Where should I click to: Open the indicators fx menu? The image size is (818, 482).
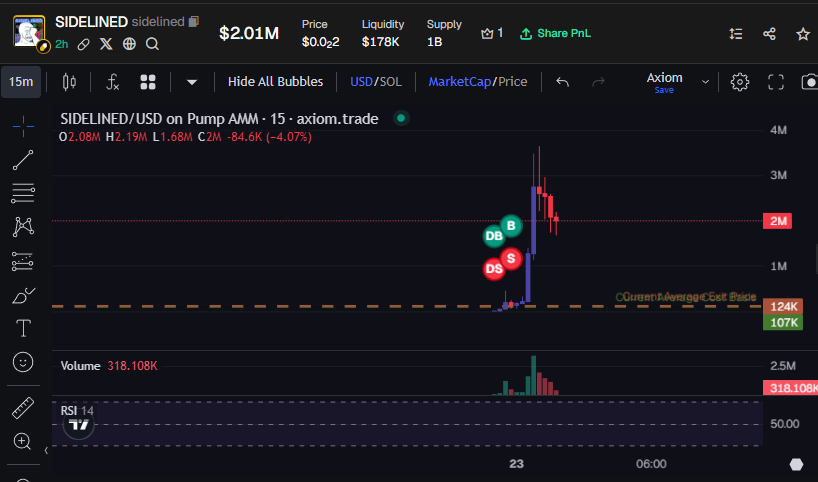click(x=112, y=82)
